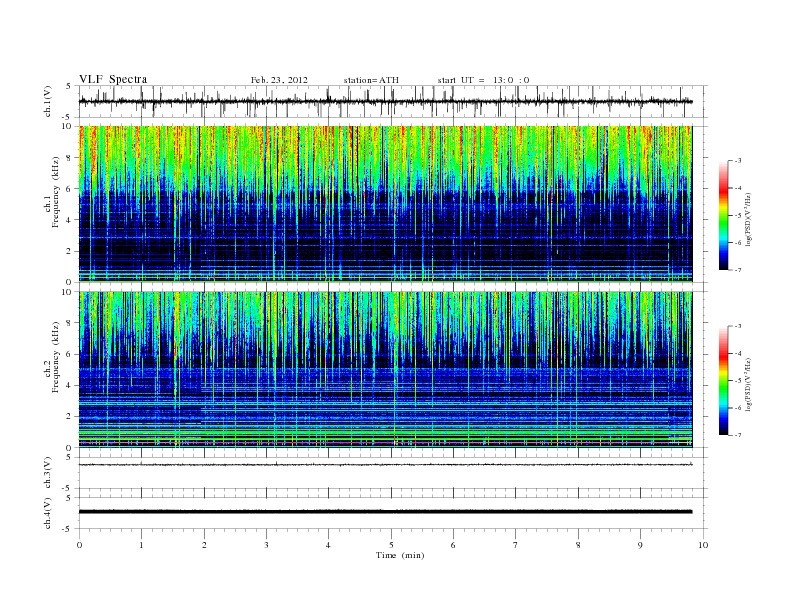
Task: Click the 'ch.4(V)' axis label
Action: pos(48,514)
